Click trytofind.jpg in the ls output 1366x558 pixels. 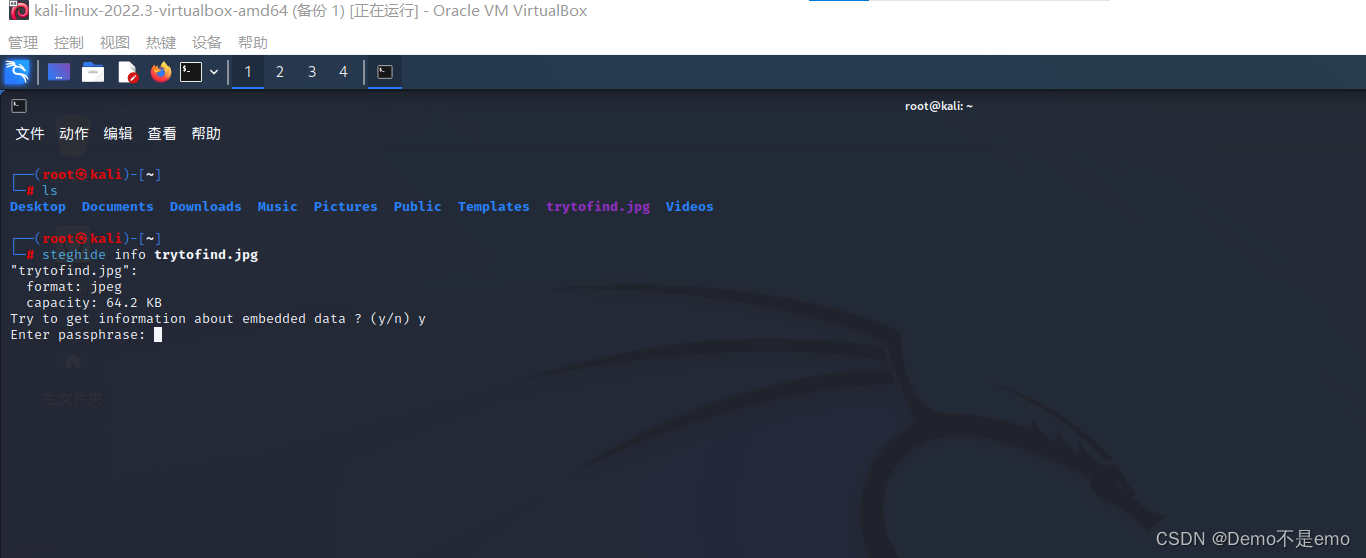pos(598,207)
